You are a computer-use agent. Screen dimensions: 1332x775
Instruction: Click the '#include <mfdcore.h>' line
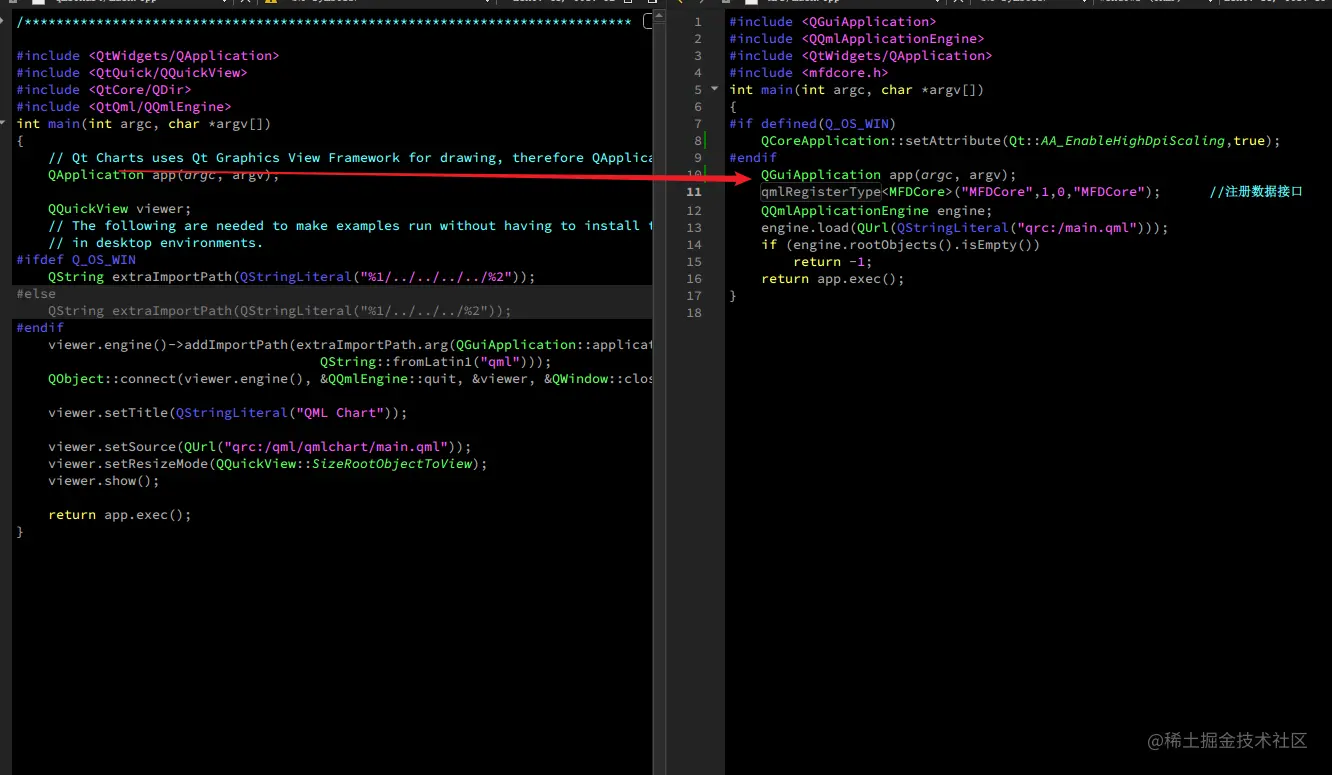(x=809, y=73)
